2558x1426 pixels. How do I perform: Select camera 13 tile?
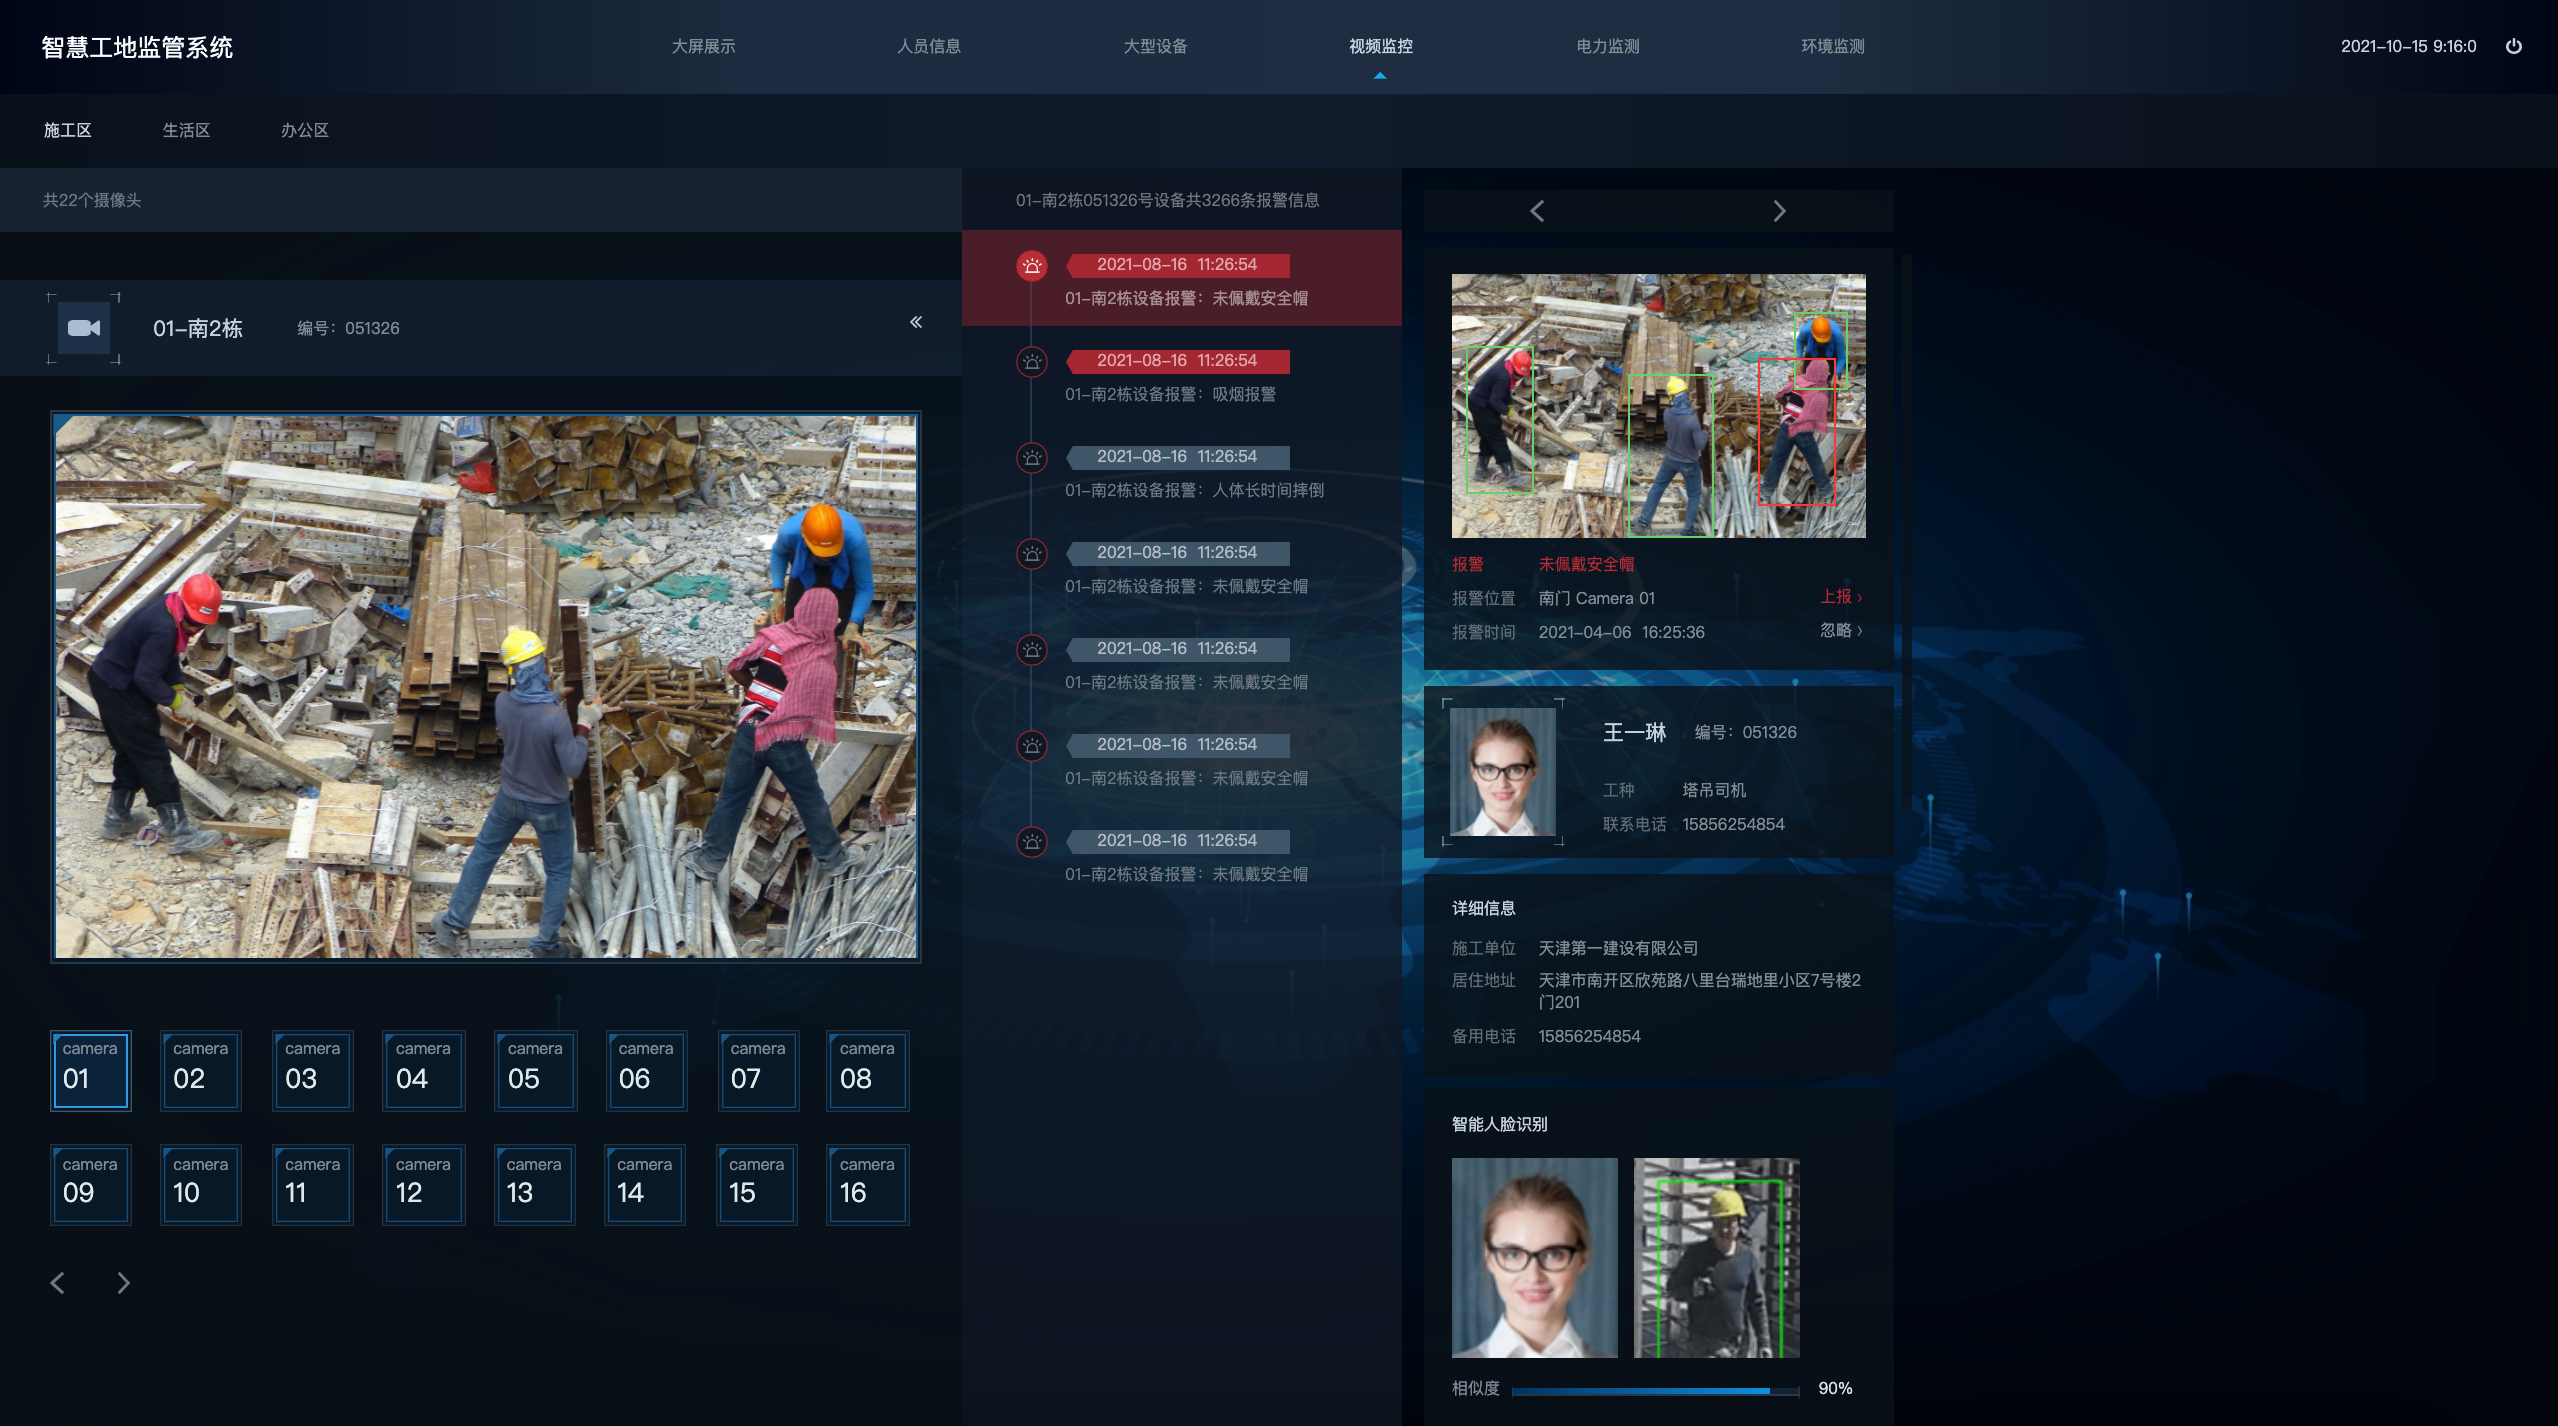point(534,1185)
